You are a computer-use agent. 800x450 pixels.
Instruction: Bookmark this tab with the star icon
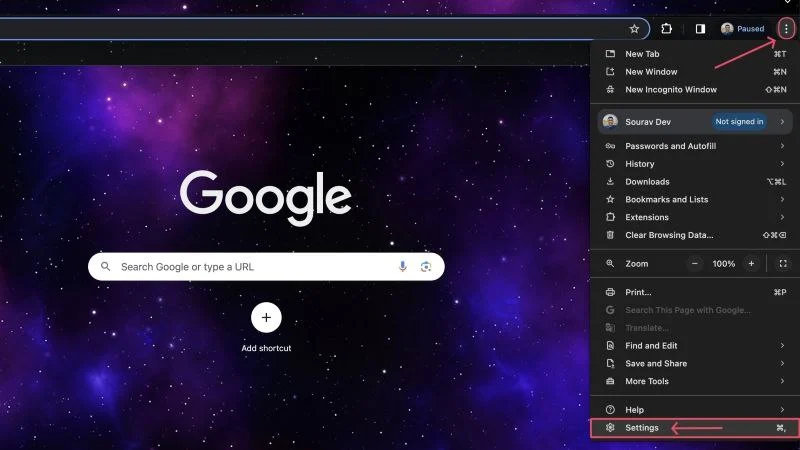coord(634,29)
